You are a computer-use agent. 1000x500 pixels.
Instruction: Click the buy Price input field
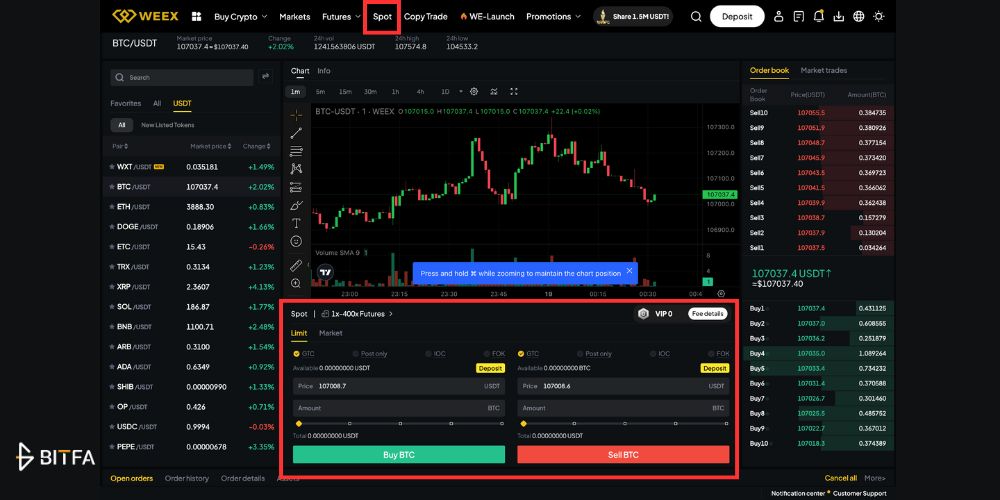coord(399,386)
